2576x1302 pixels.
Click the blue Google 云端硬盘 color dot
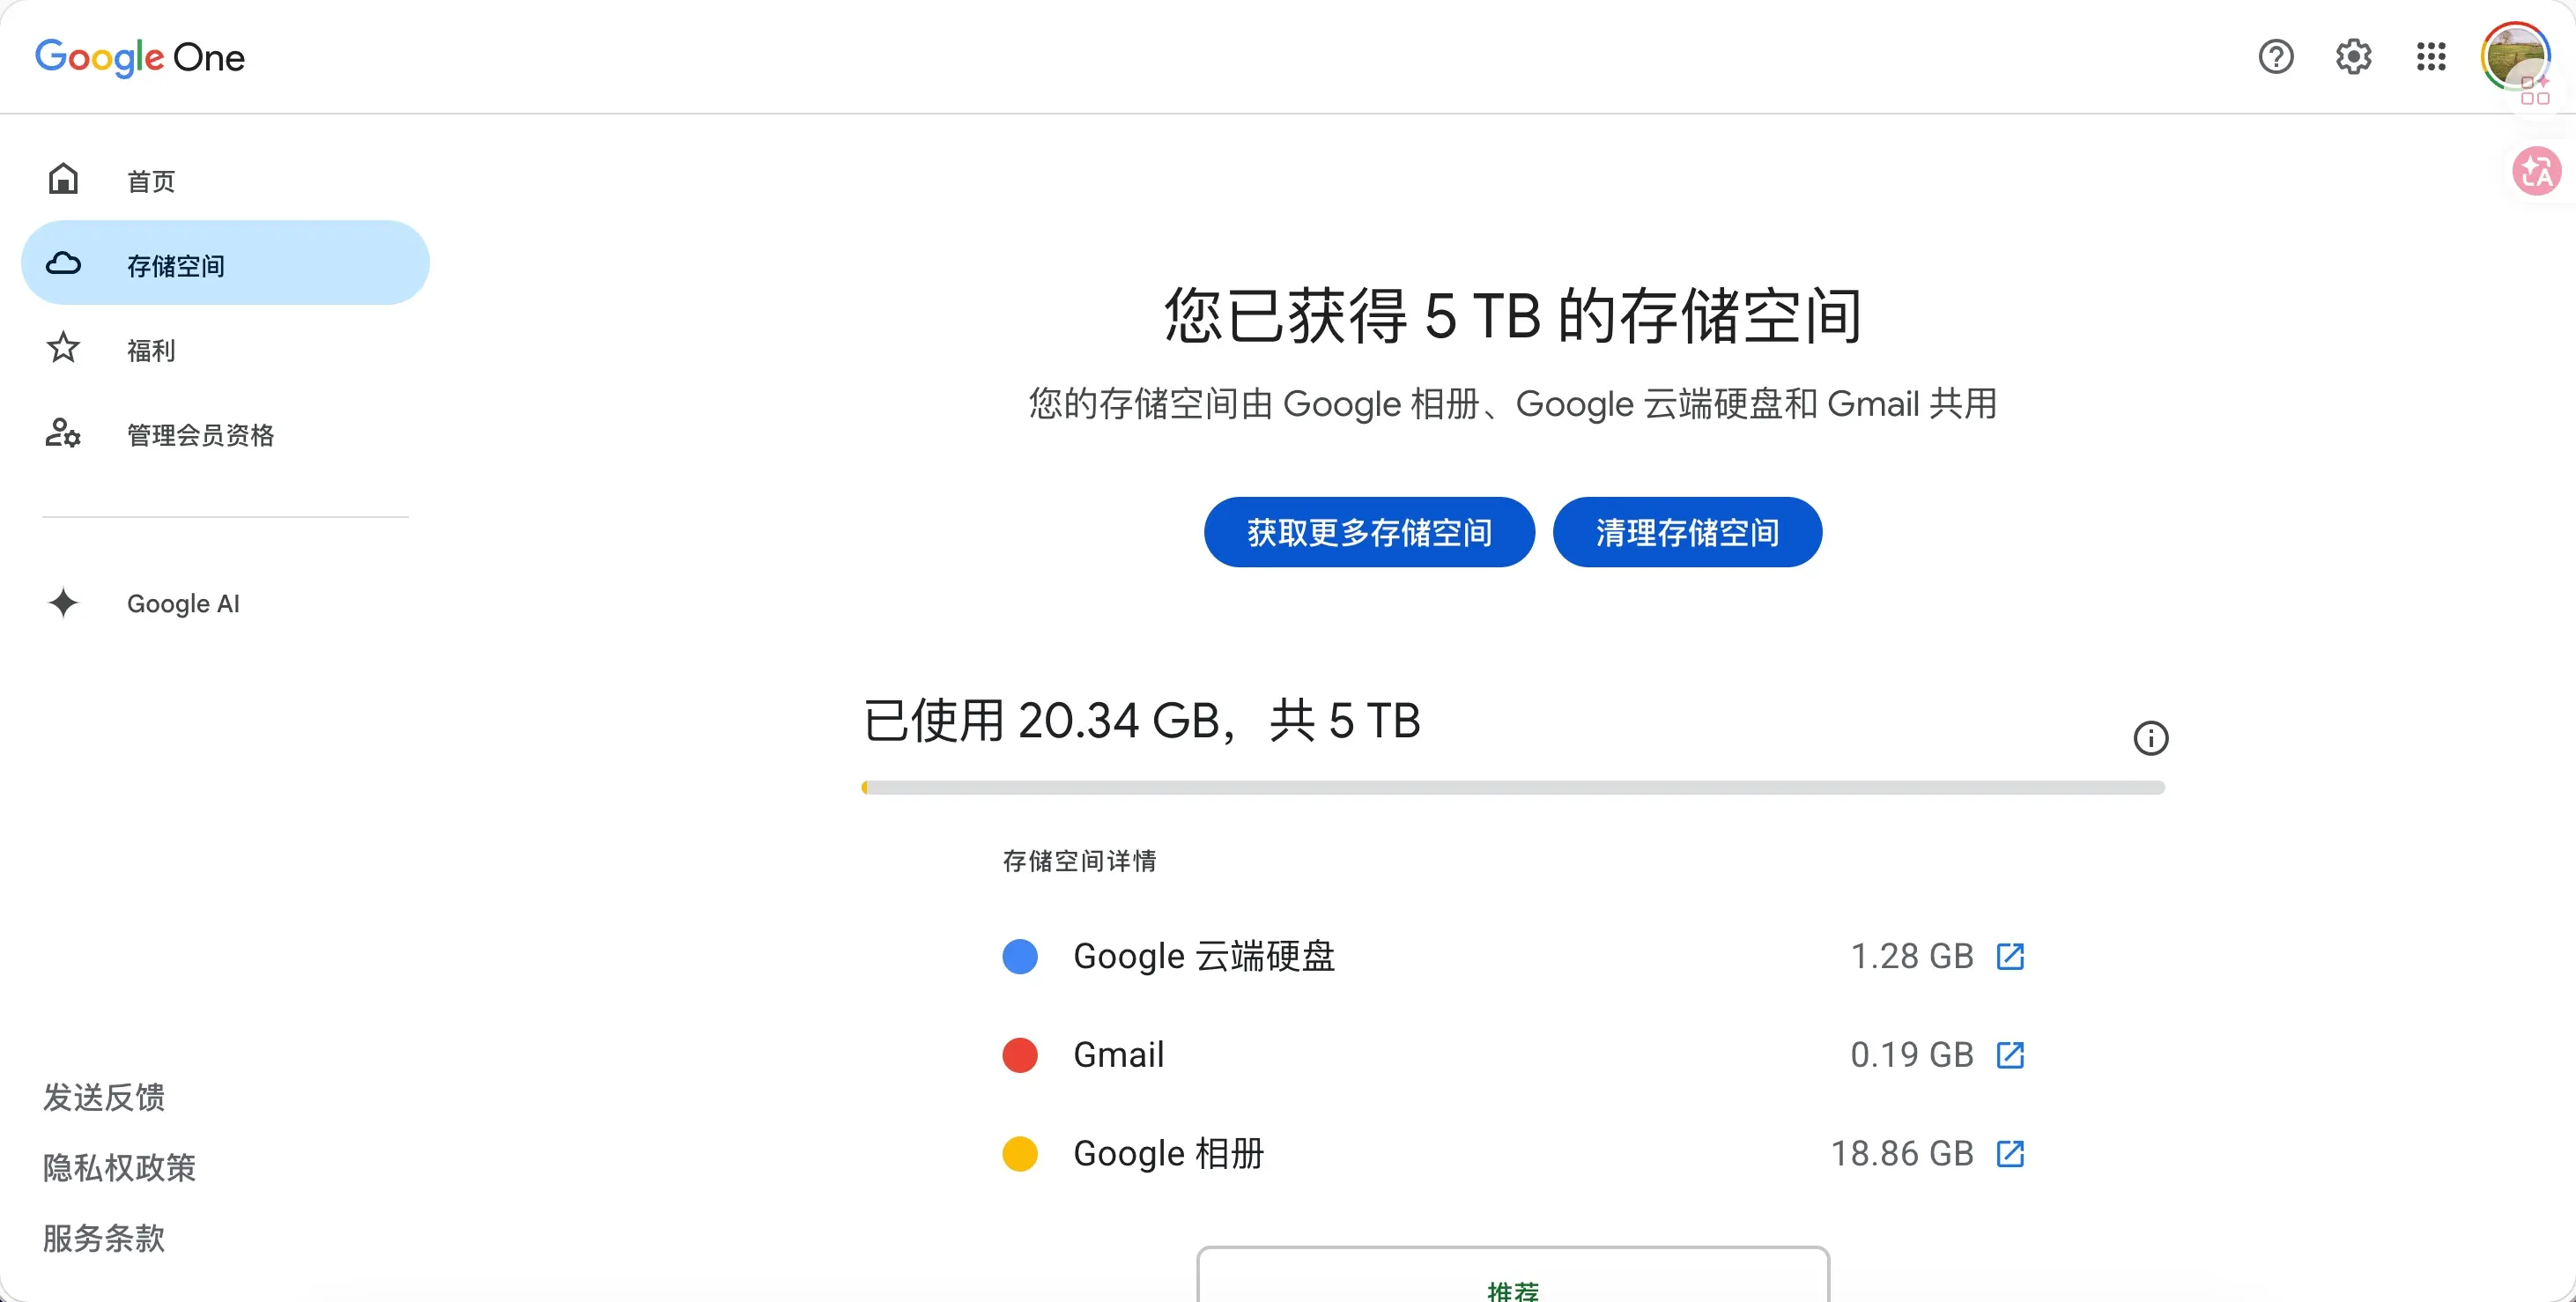pyautogui.click(x=1020, y=956)
